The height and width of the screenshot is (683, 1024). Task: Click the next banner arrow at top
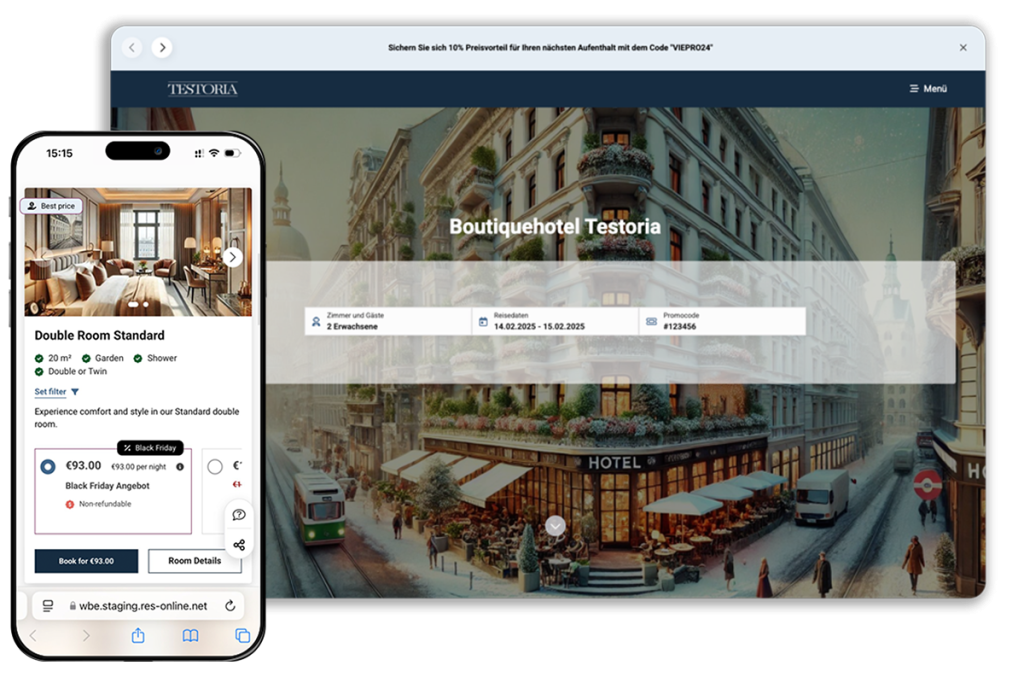(162, 47)
